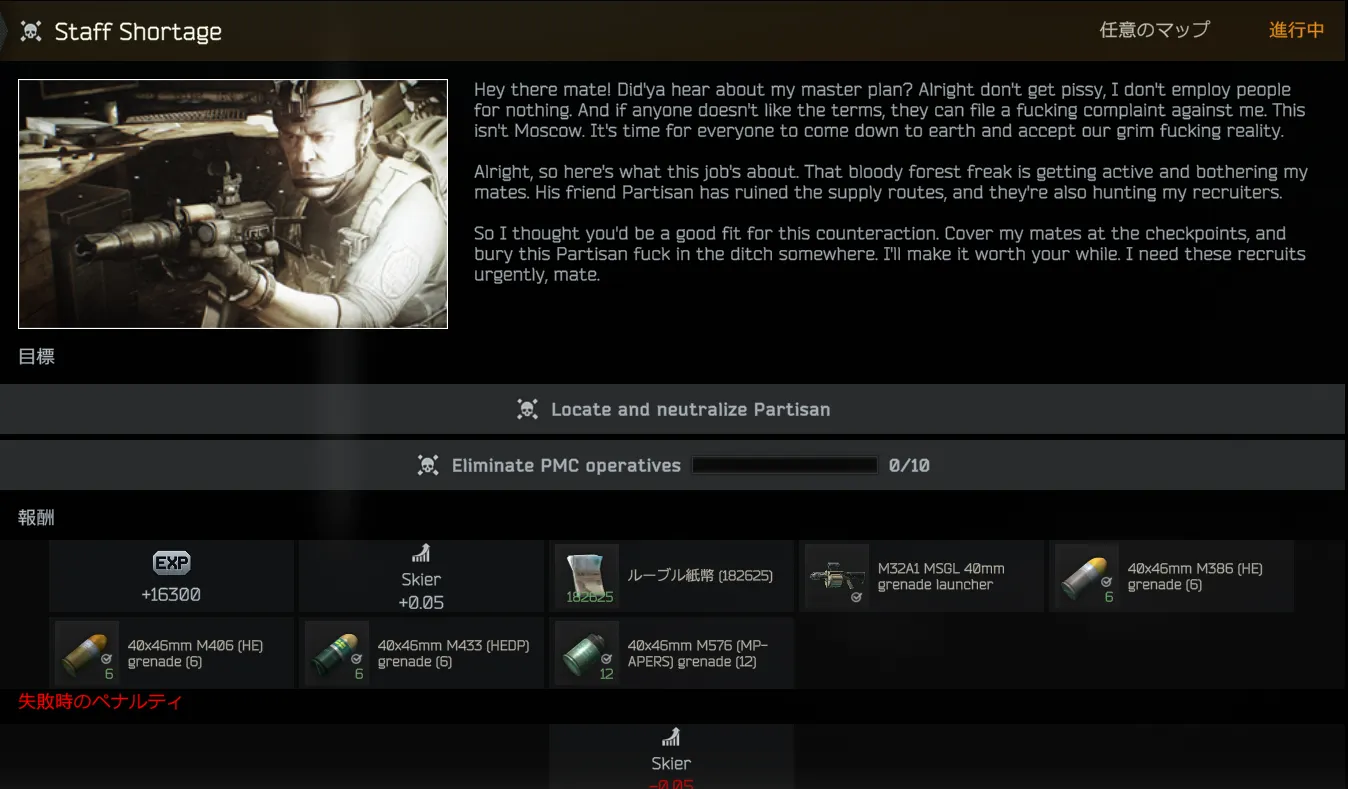
Task: Click the EXP reward badge icon
Action: (171, 563)
